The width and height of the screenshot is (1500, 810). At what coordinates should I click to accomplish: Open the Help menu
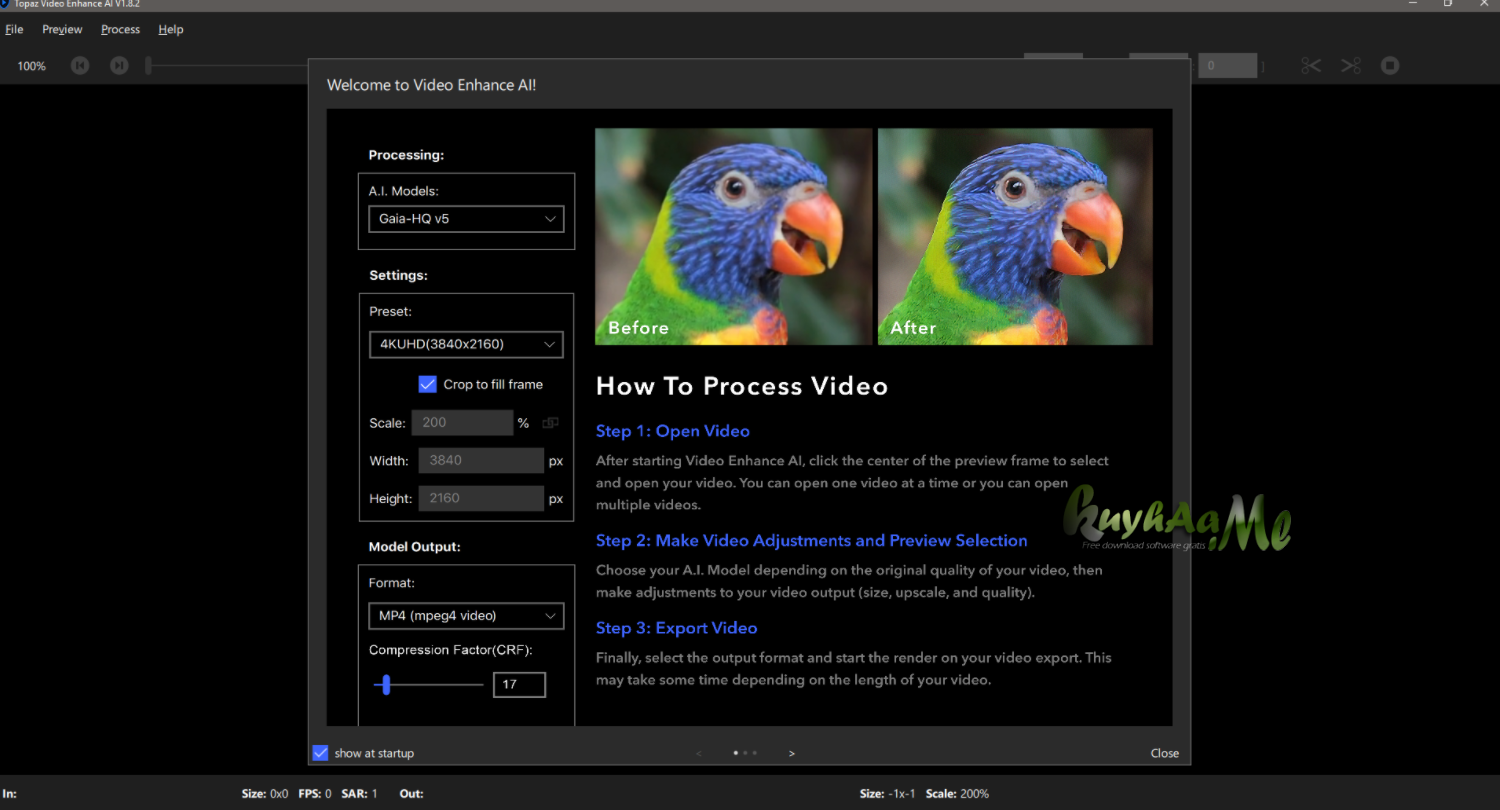click(x=171, y=30)
